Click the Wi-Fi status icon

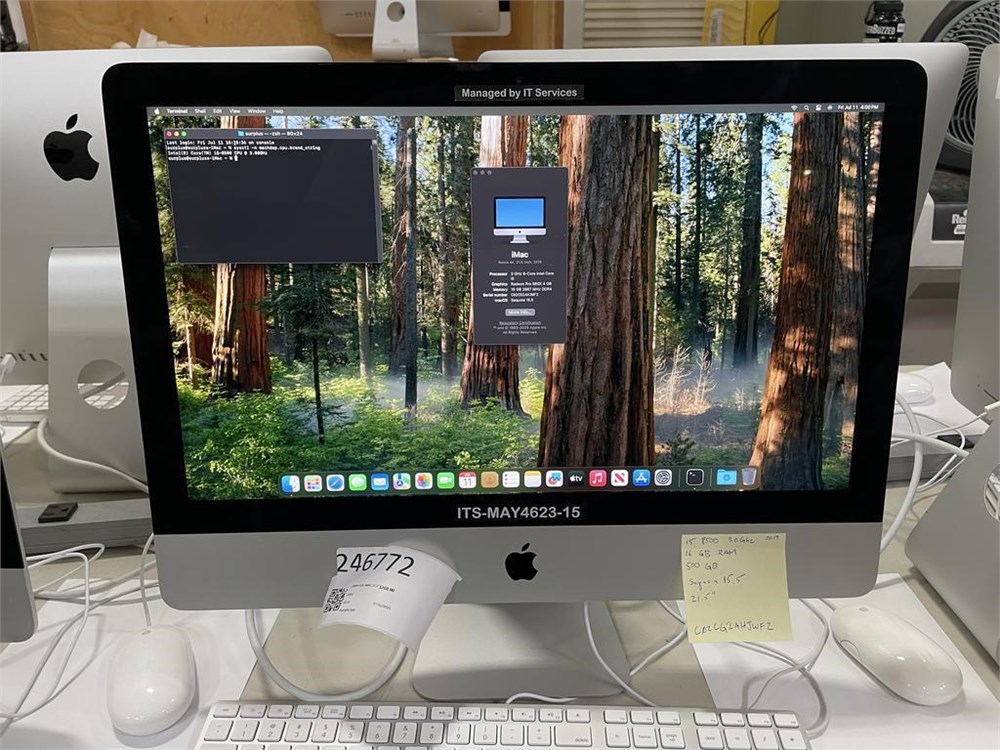point(794,107)
